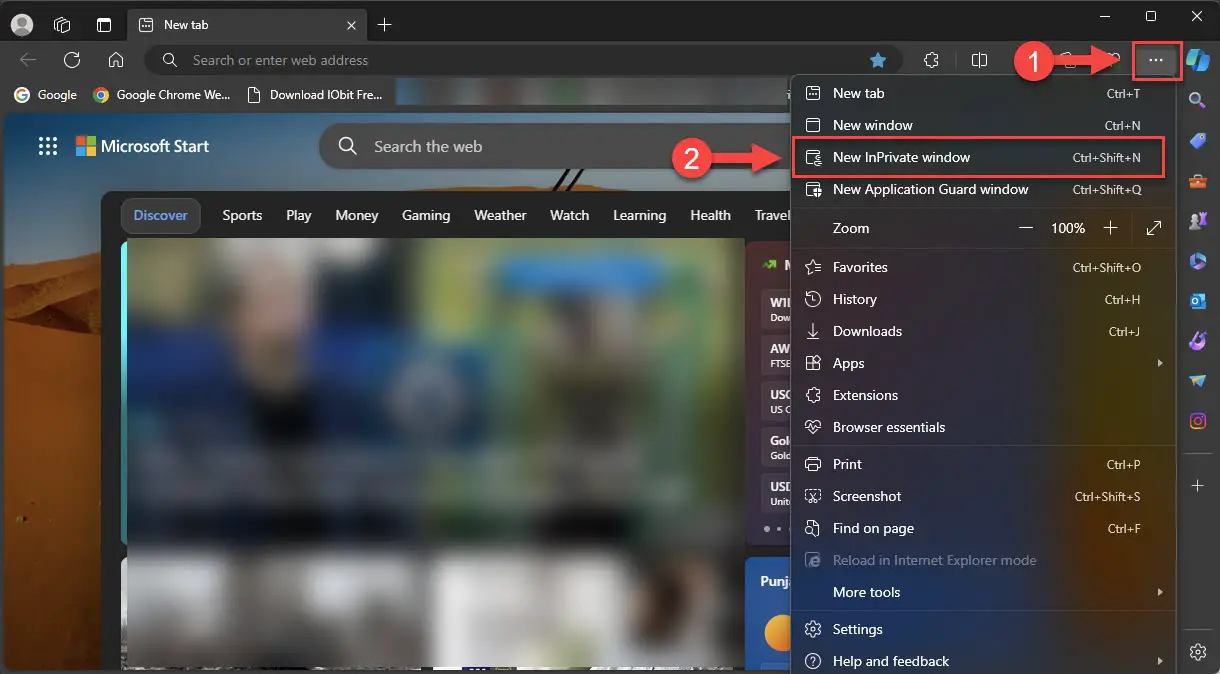Switch to the Weather tab on Microsoft Start

tap(499, 215)
